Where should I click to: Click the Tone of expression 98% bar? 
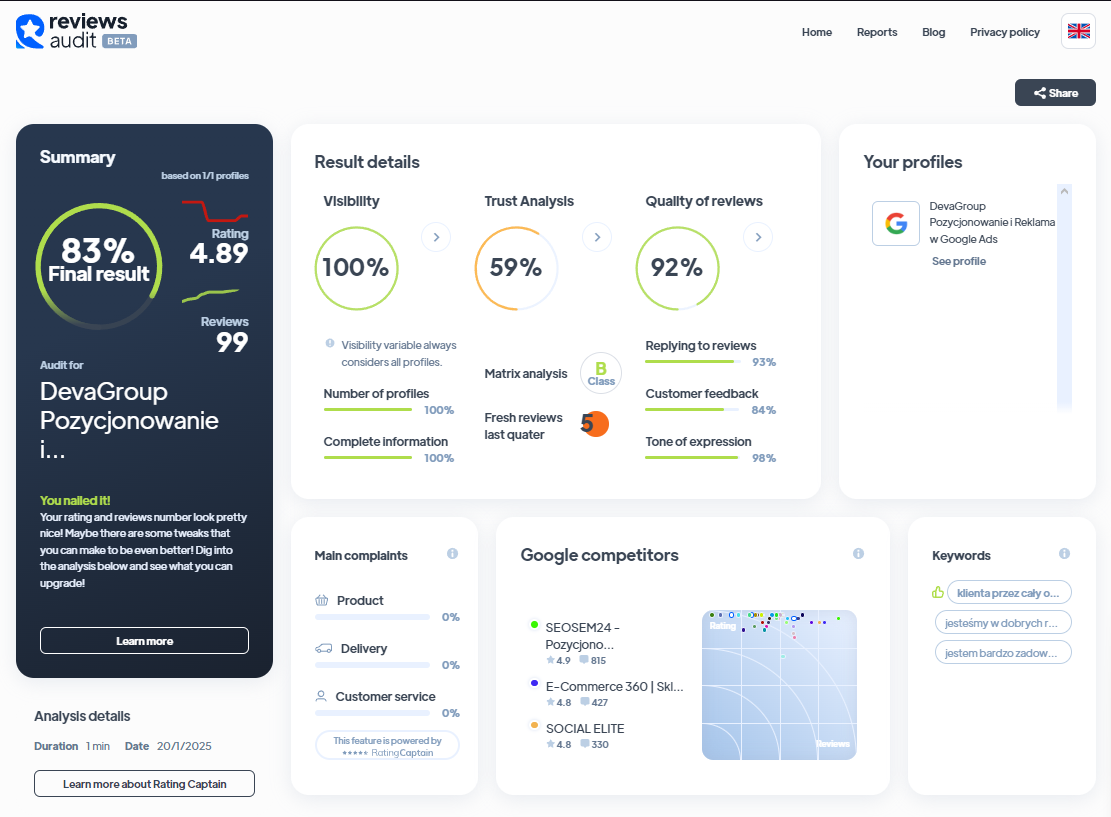(694, 458)
